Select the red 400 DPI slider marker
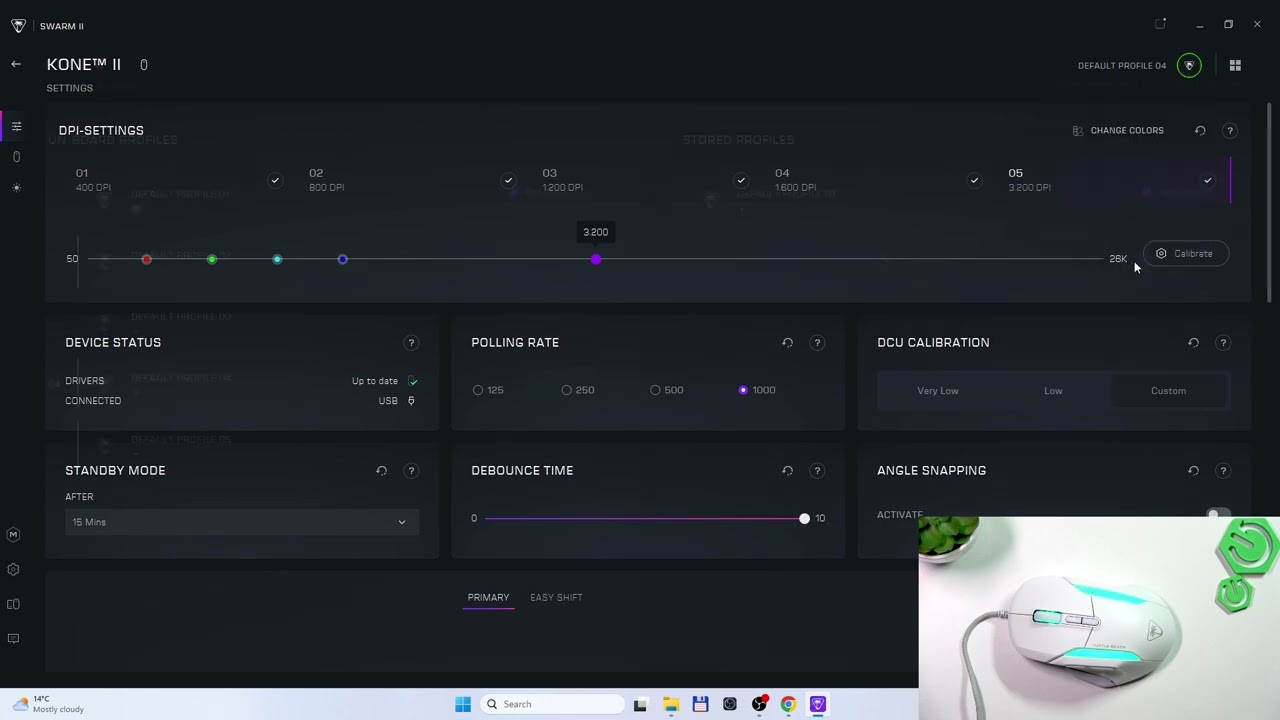Screen dimensions: 1280x720 [x=146, y=259]
